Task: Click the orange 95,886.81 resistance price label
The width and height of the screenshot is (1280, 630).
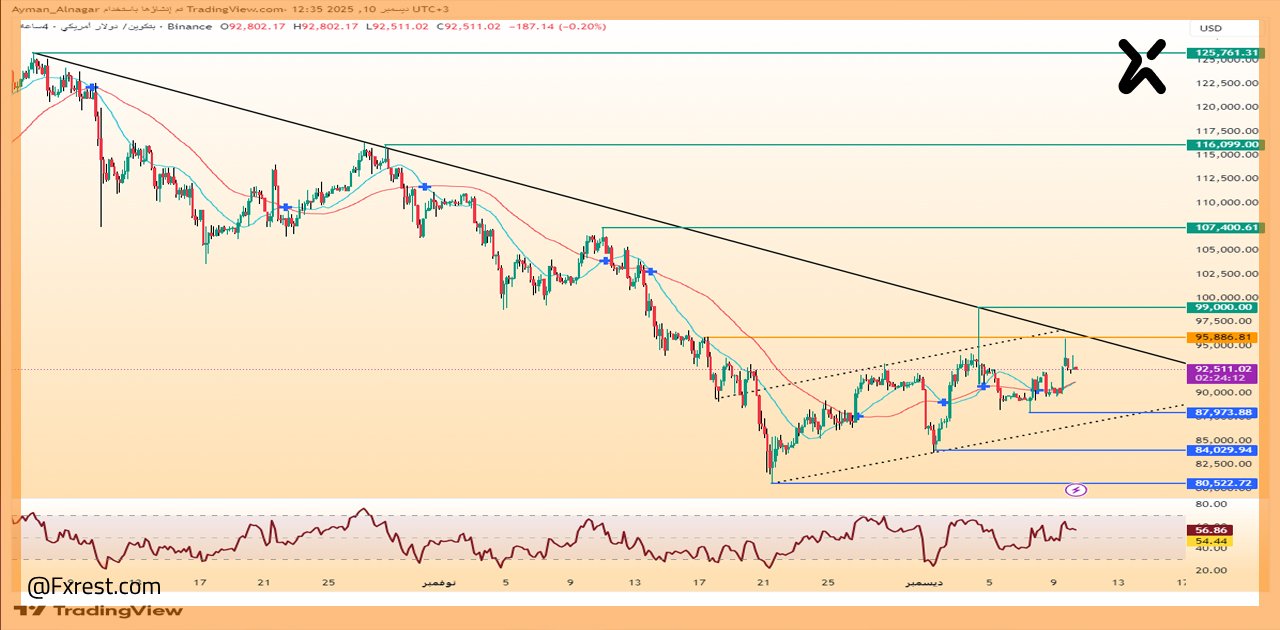Action: (x=1222, y=337)
